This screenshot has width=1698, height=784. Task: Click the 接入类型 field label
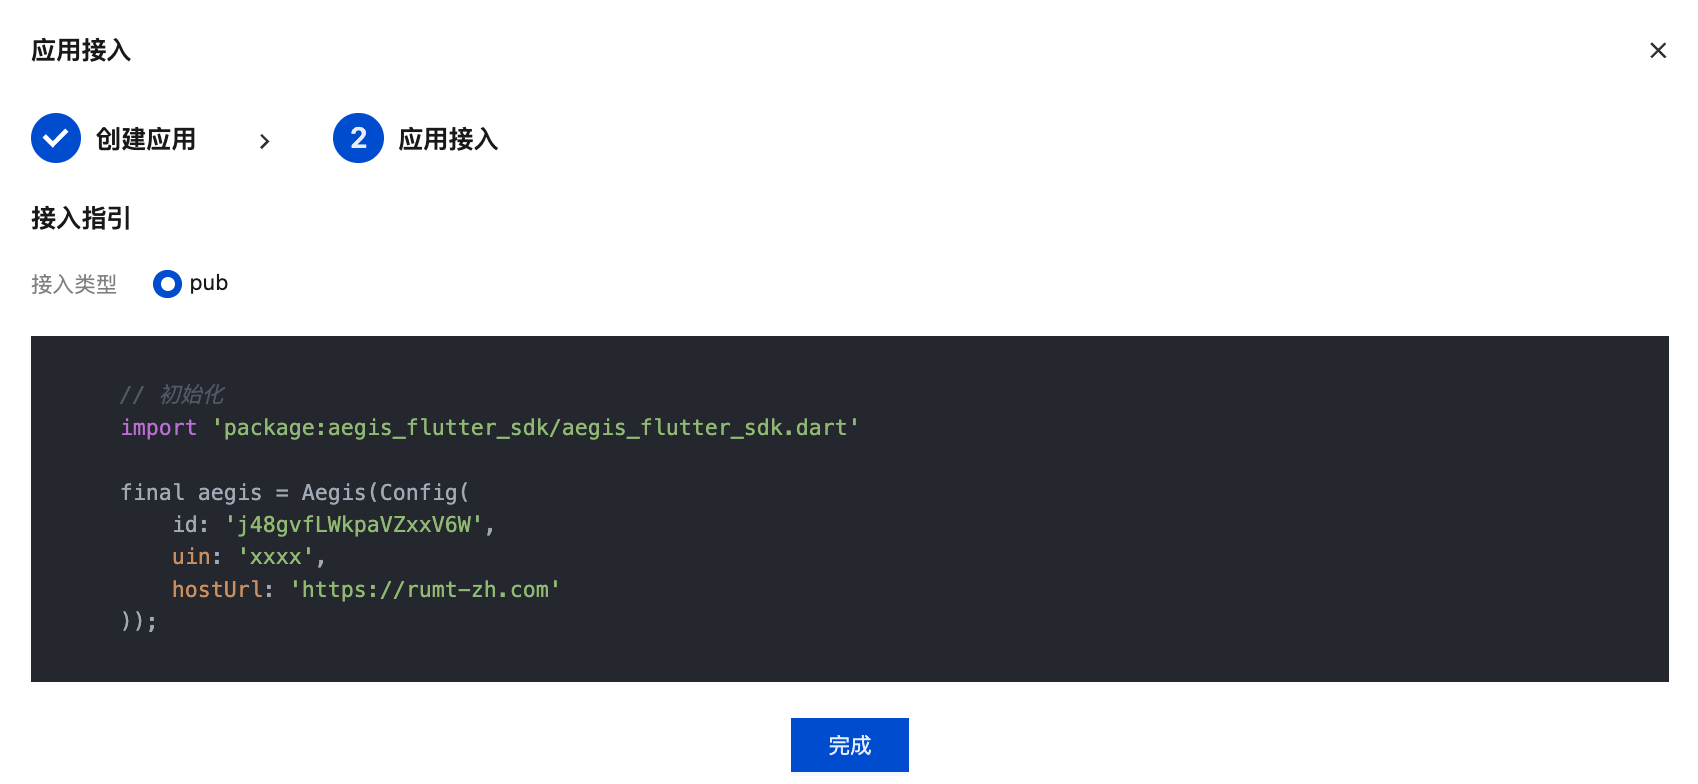coord(74,284)
